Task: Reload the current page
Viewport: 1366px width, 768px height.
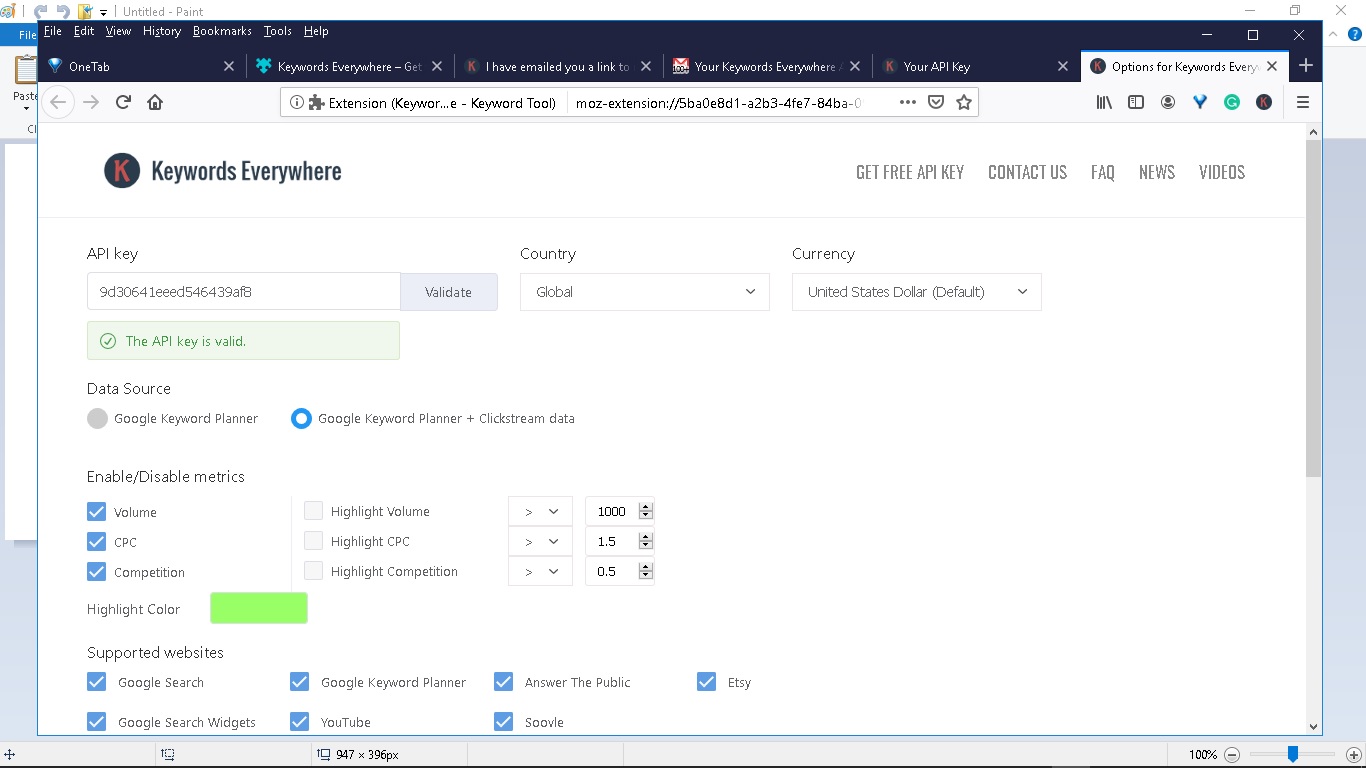Action: tap(124, 102)
